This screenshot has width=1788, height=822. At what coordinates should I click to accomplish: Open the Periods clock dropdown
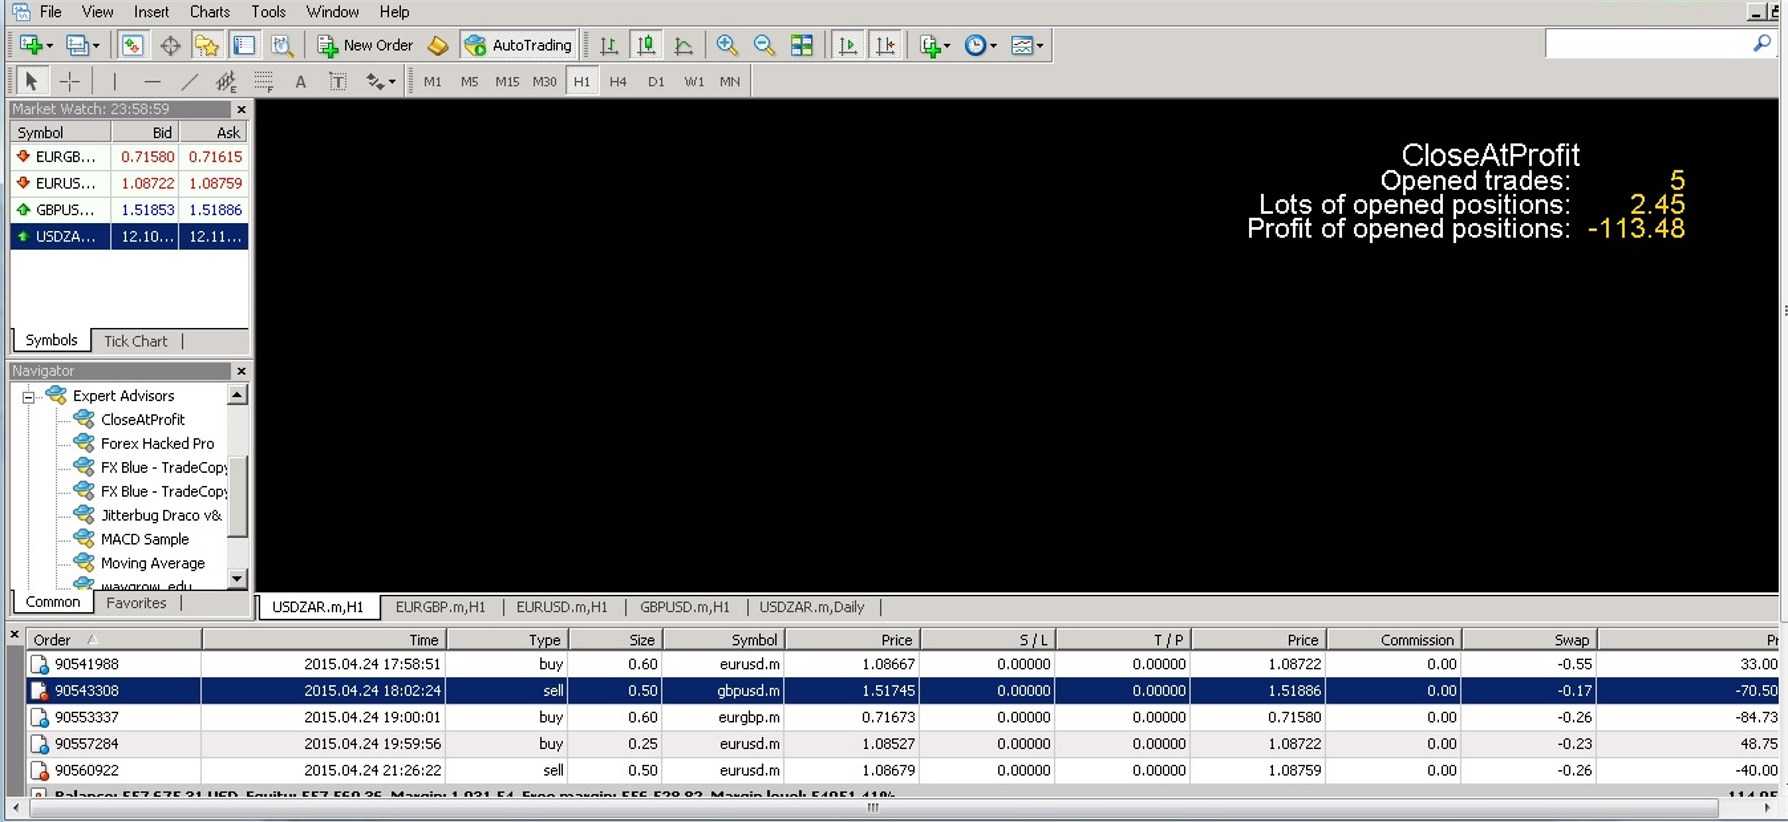(980, 45)
